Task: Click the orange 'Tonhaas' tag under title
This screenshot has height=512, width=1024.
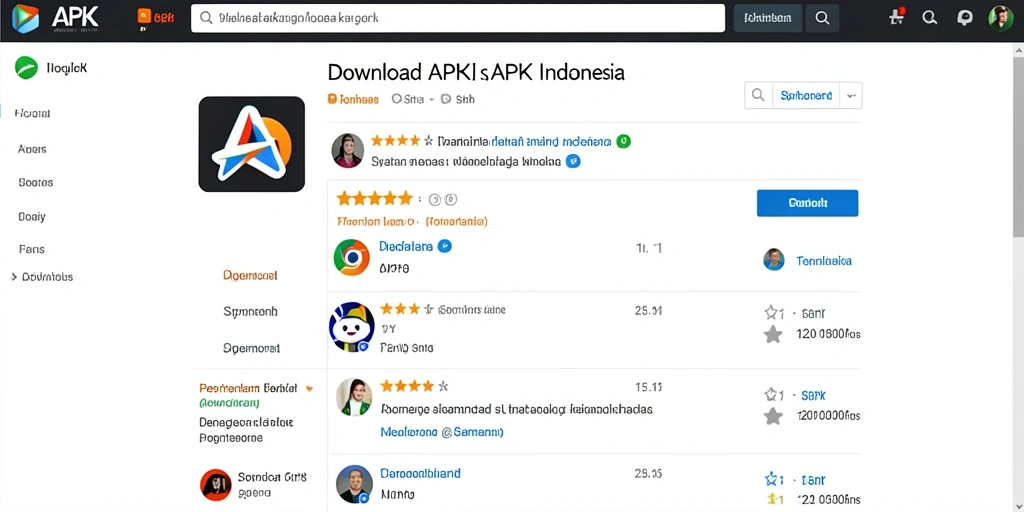Action: [x=353, y=99]
